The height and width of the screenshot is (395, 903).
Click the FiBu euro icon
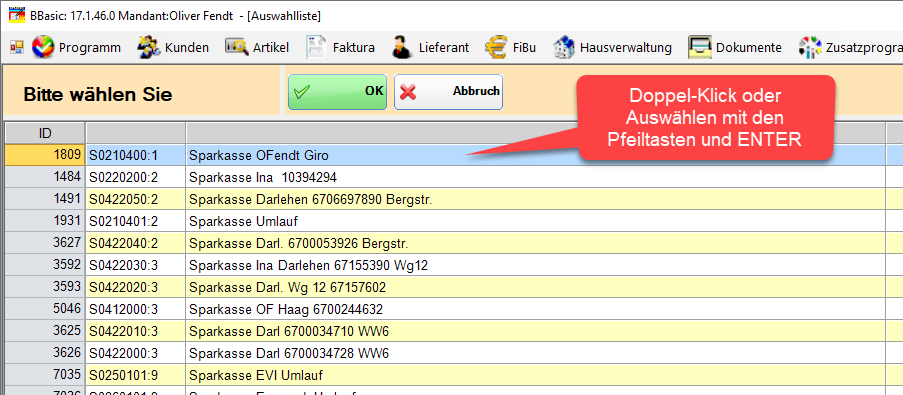pos(495,47)
